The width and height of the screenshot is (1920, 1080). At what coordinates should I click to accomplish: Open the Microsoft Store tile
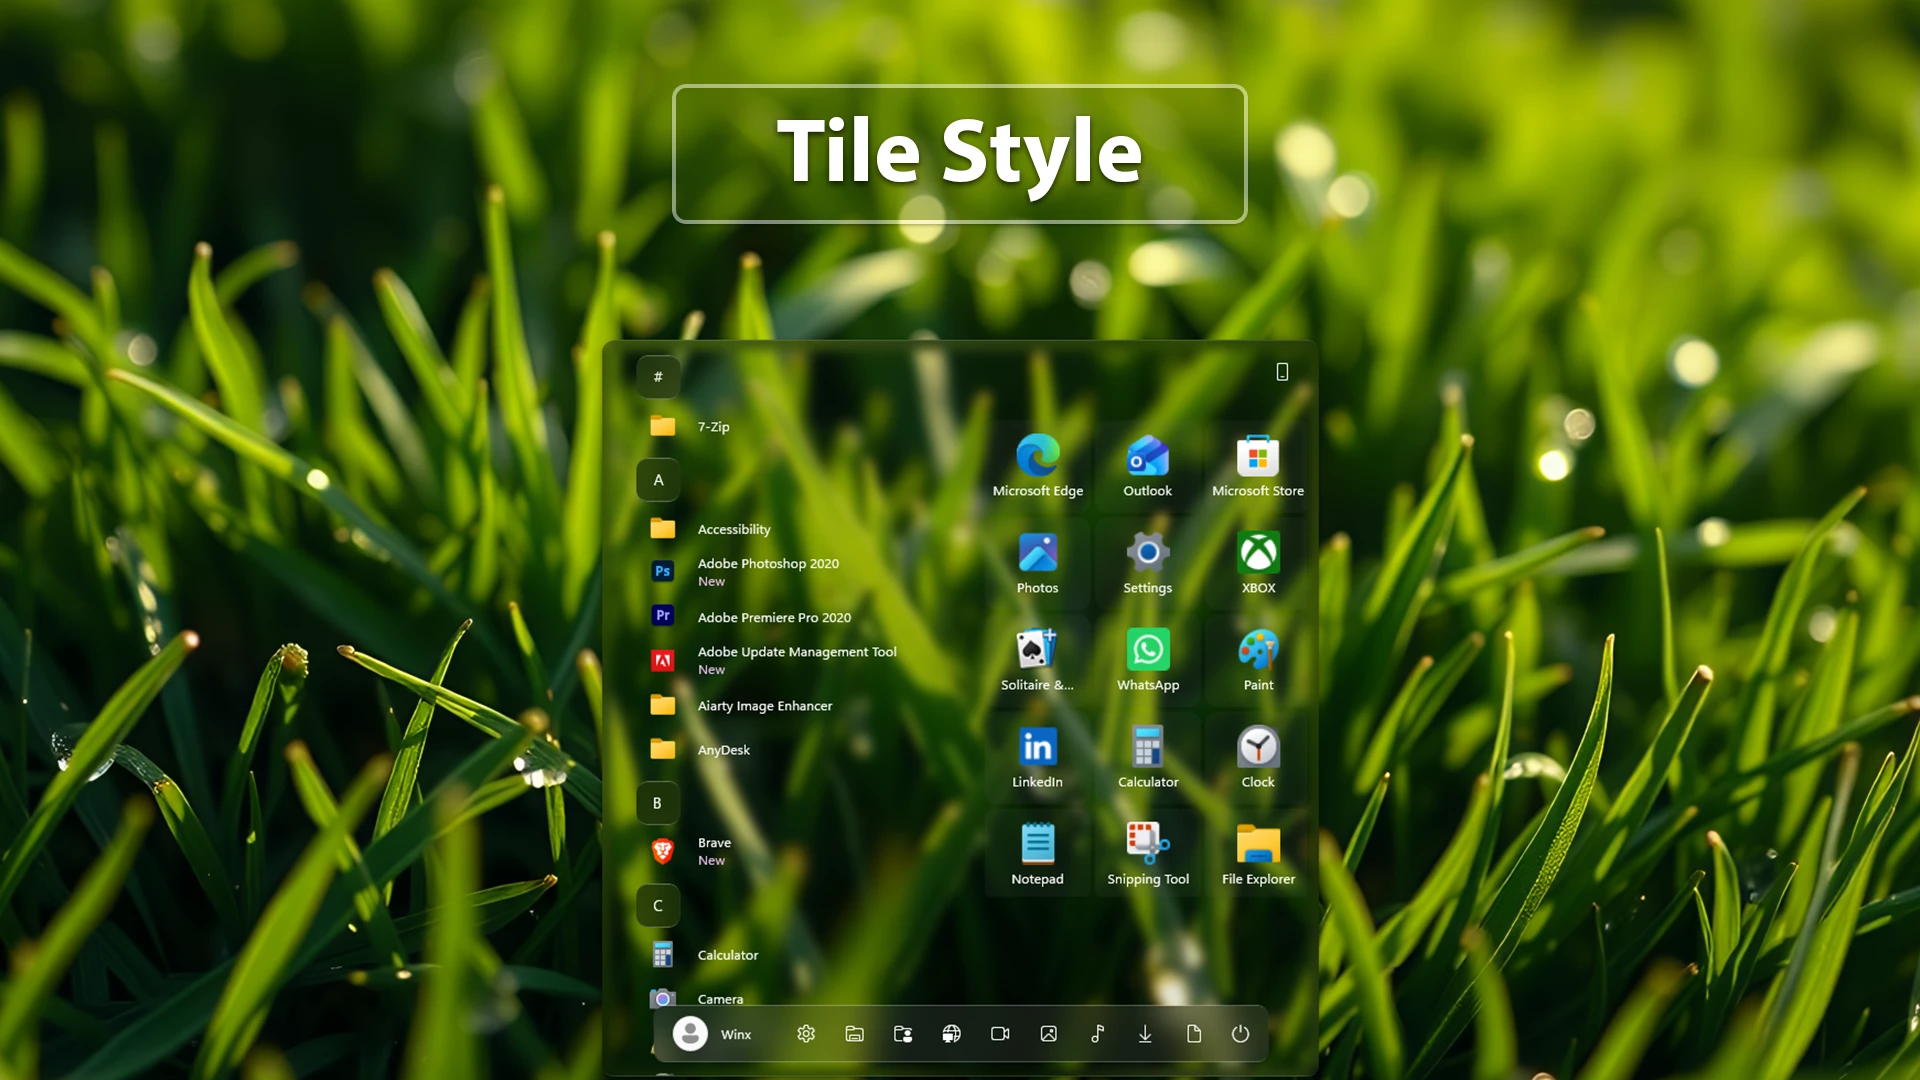pos(1258,465)
